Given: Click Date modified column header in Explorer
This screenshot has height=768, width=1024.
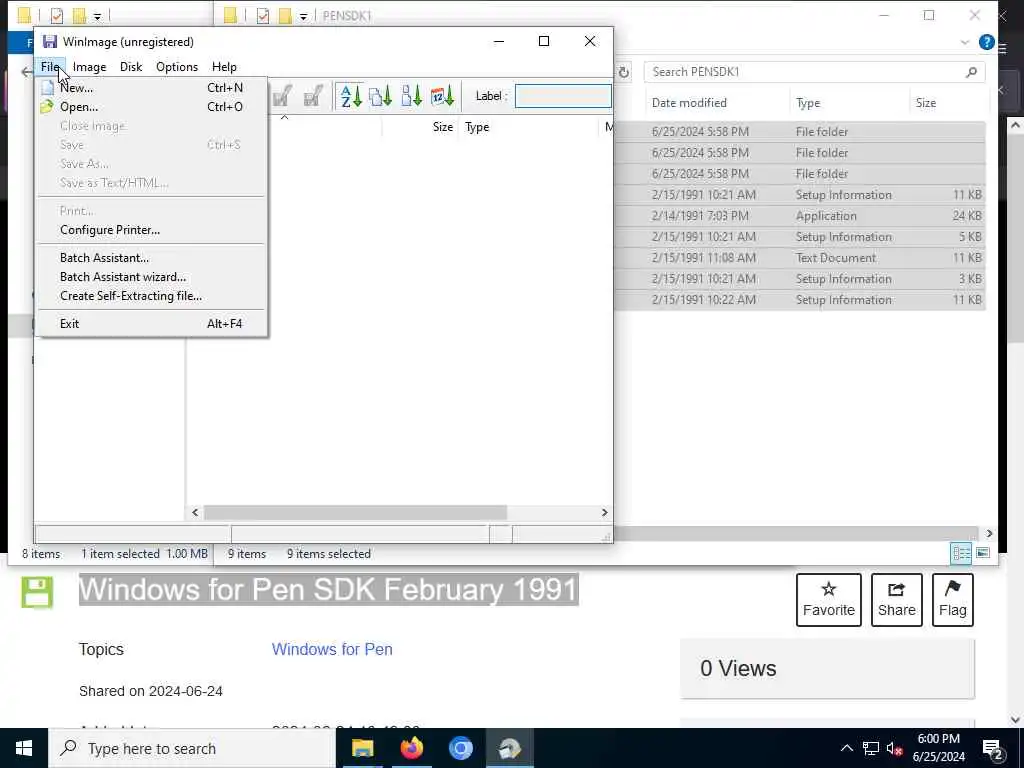Looking at the screenshot, I should point(689,103).
